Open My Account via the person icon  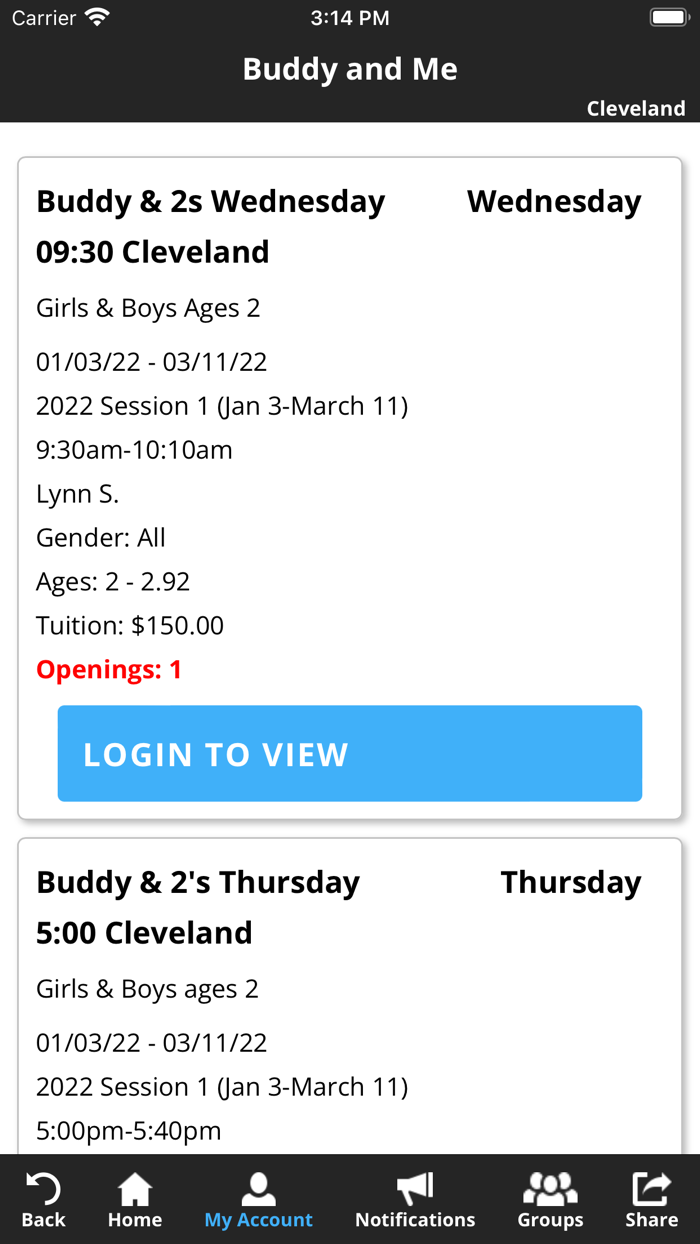coord(258,1190)
